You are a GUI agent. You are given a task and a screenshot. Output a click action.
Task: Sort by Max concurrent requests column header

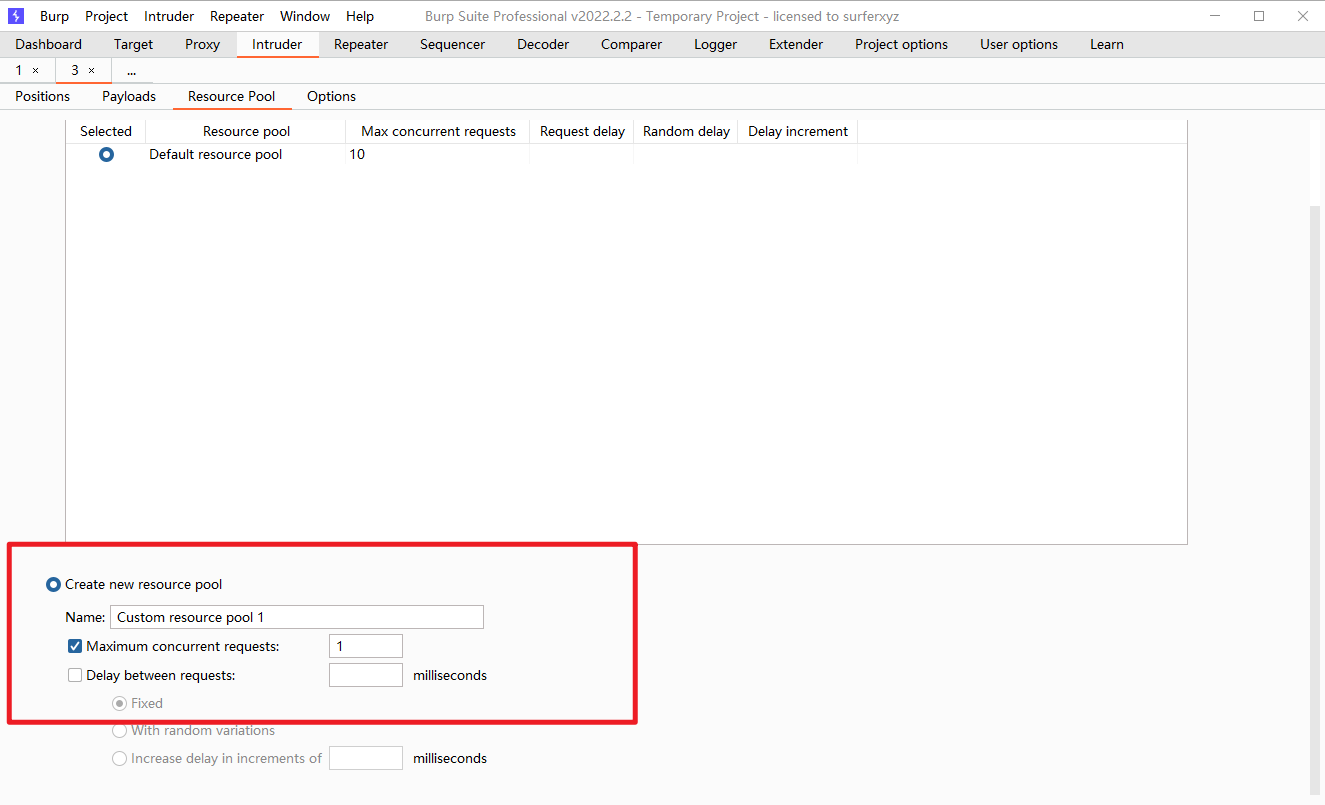click(x=438, y=132)
